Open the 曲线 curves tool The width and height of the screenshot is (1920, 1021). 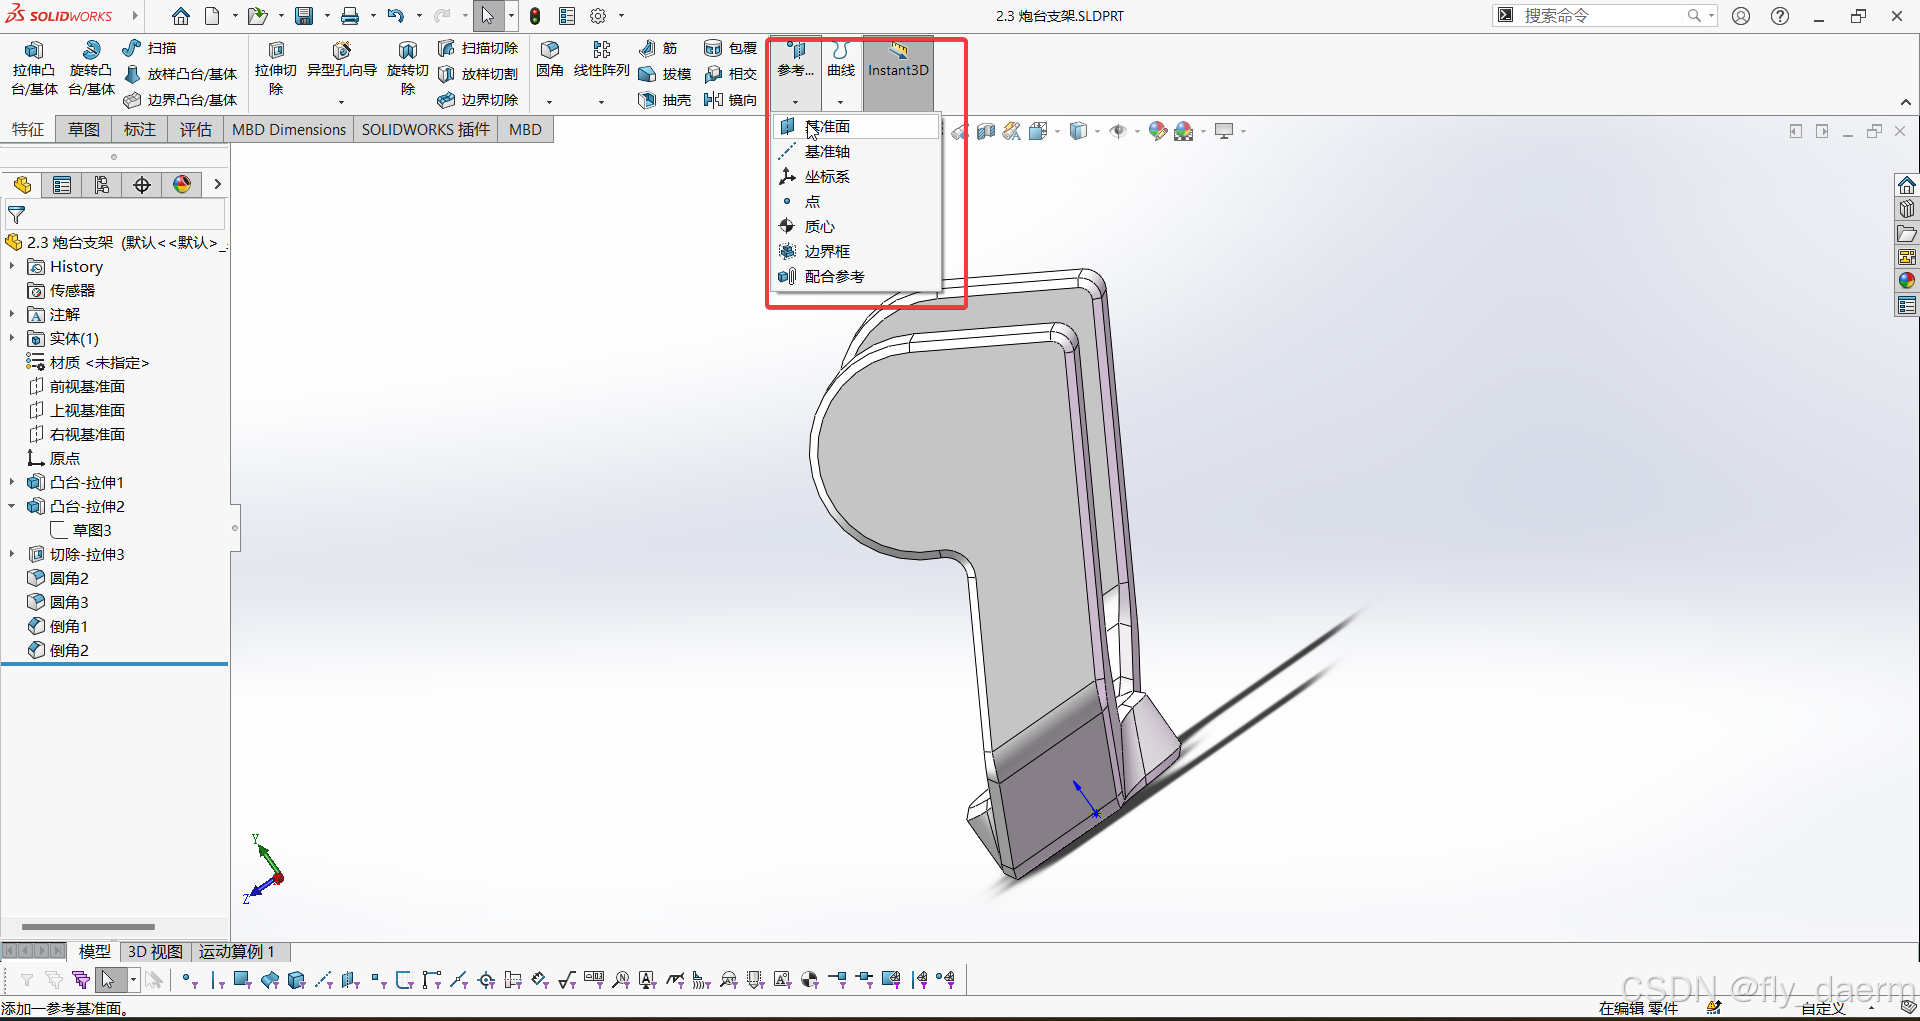[x=841, y=60]
